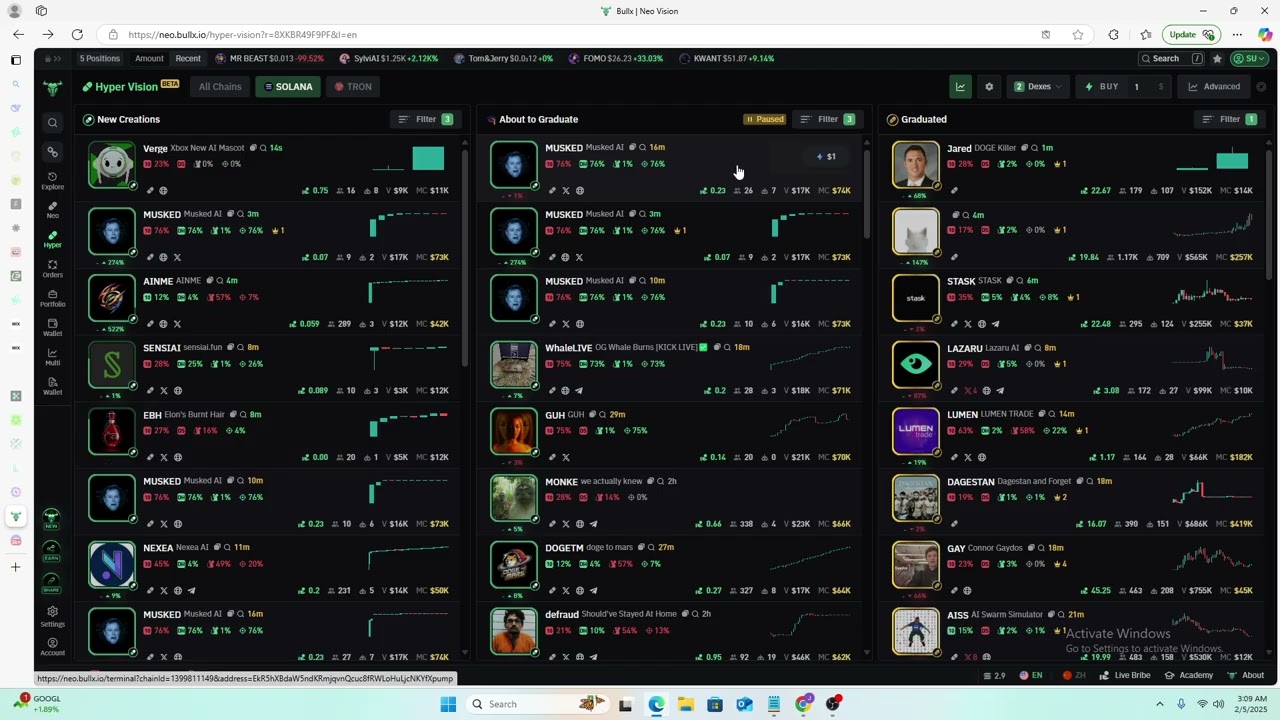Click the quick buy amount field
1280x720 pixels.
(1149, 87)
